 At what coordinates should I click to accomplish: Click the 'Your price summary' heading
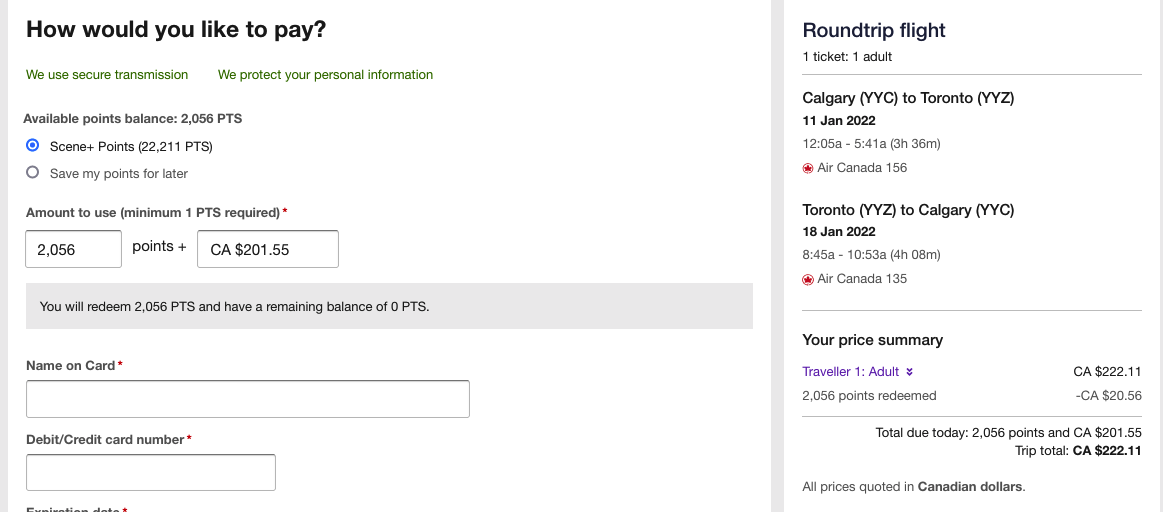pos(872,340)
